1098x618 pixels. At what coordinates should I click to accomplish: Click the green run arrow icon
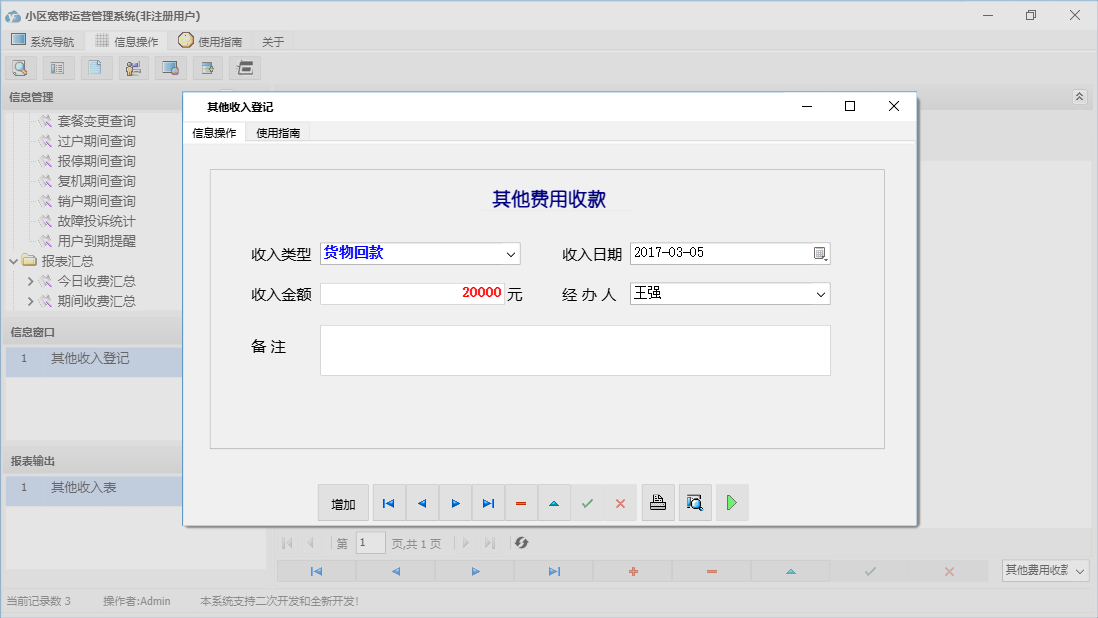[731, 503]
